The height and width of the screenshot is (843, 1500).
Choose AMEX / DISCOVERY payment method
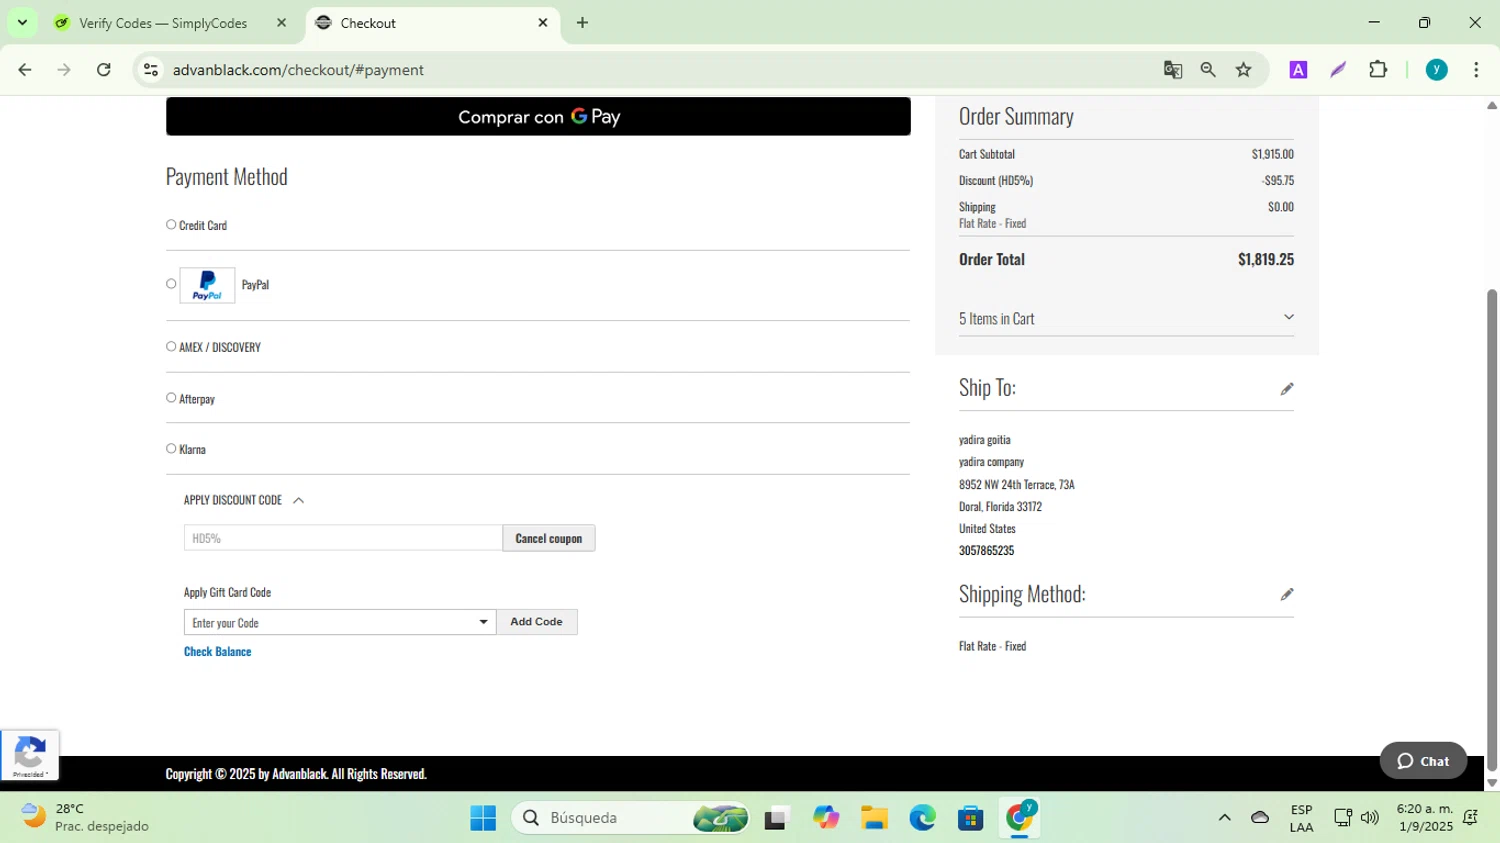point(171,347)
